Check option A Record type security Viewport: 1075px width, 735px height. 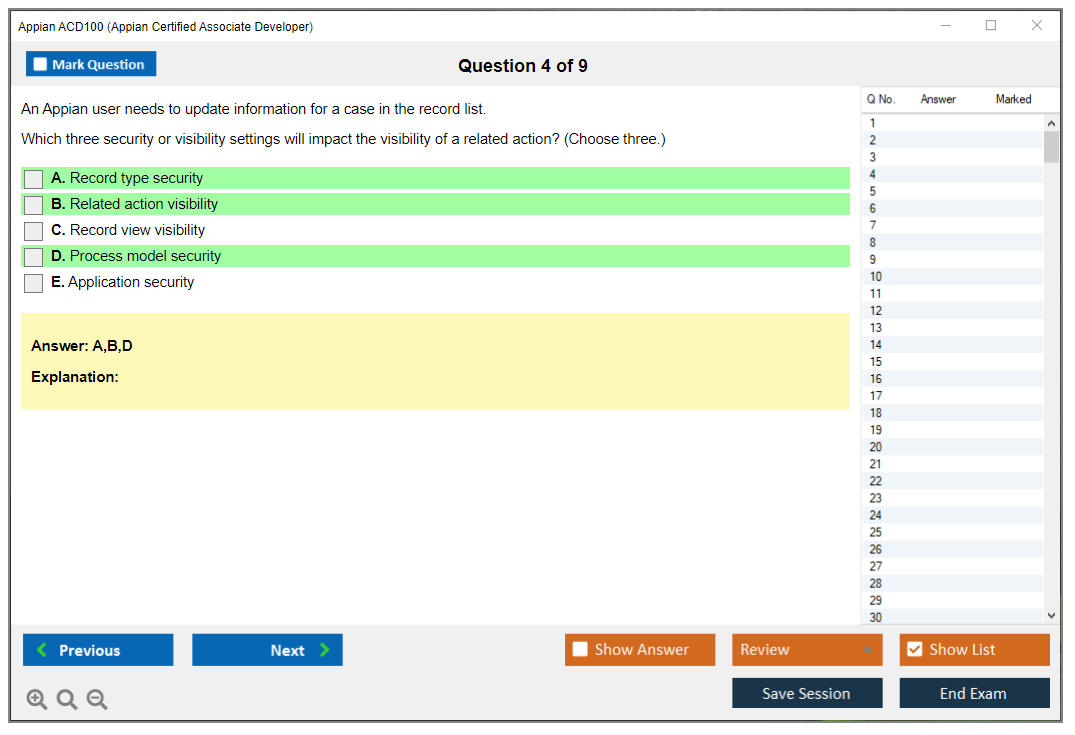(34, 179)
